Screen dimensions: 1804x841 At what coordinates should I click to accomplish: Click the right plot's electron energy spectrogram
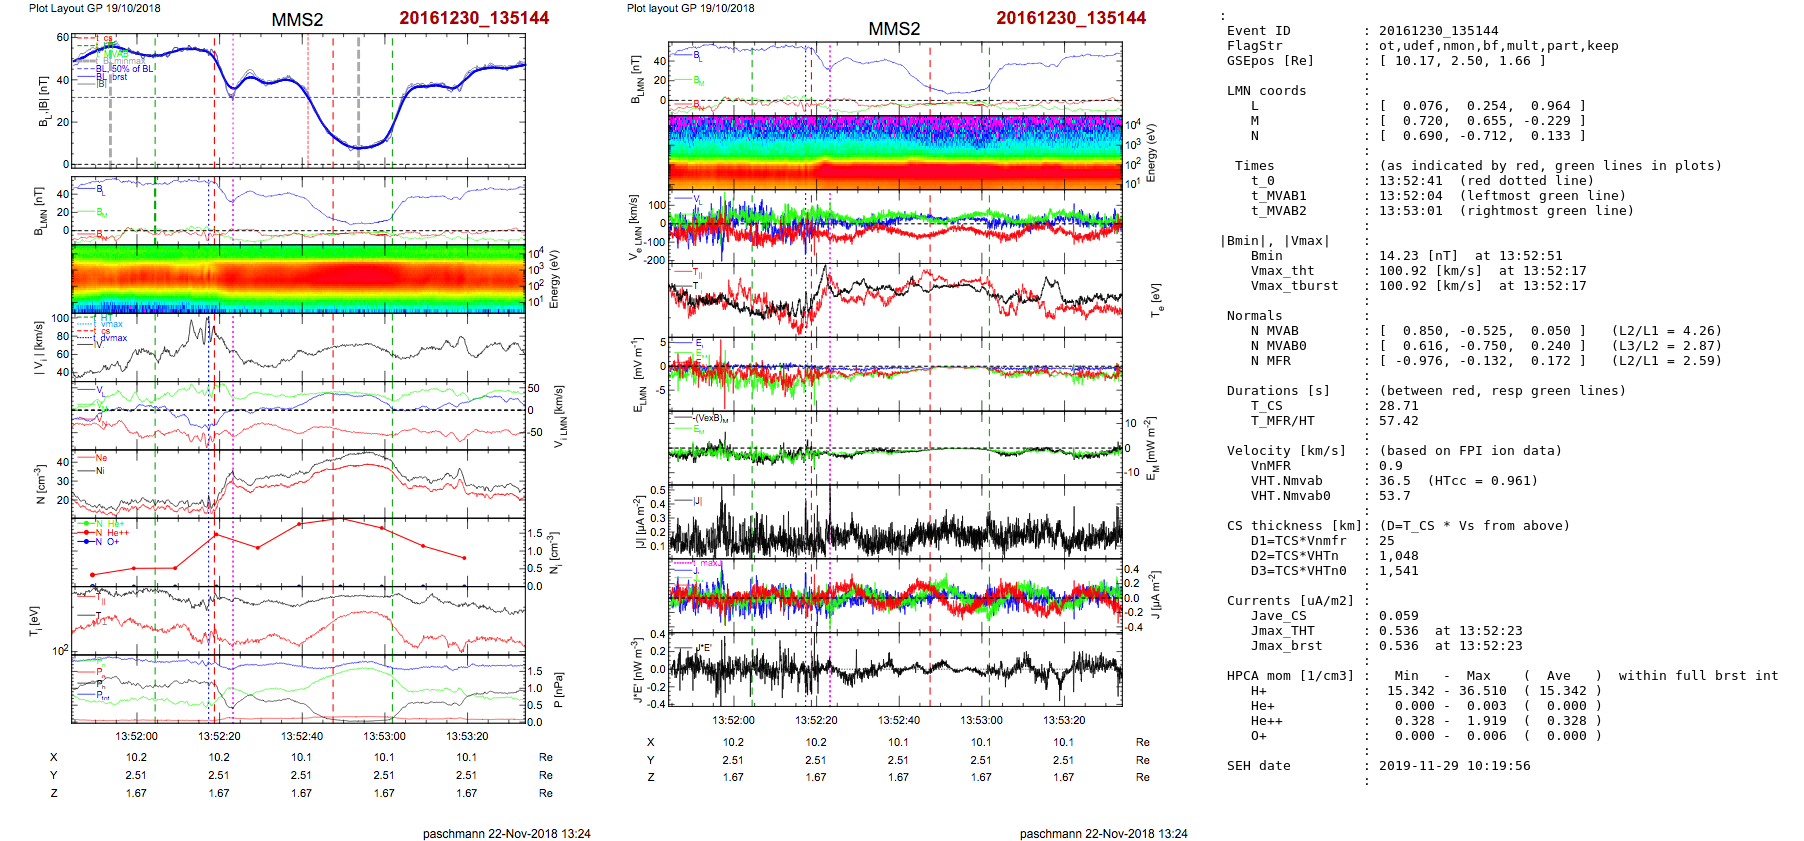pyautogui.click(x=895, y=152)
